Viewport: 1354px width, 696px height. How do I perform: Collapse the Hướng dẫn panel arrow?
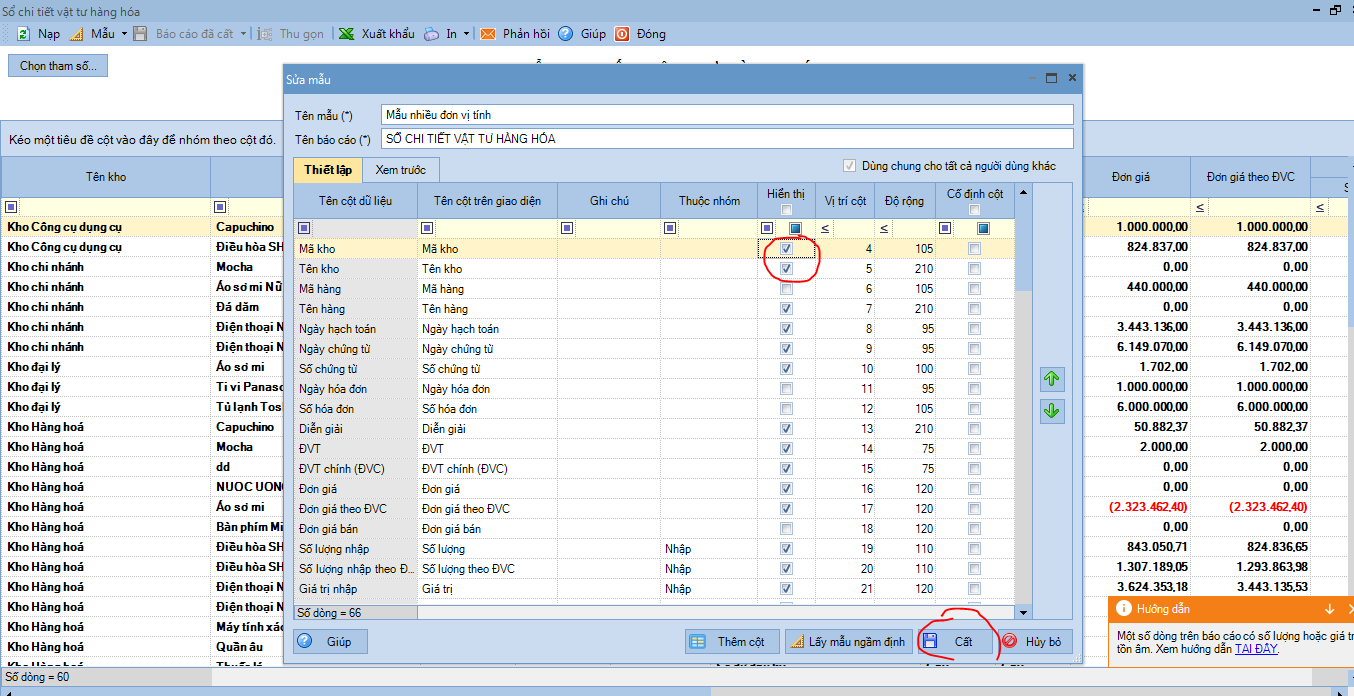click(x=1329, y=609)
